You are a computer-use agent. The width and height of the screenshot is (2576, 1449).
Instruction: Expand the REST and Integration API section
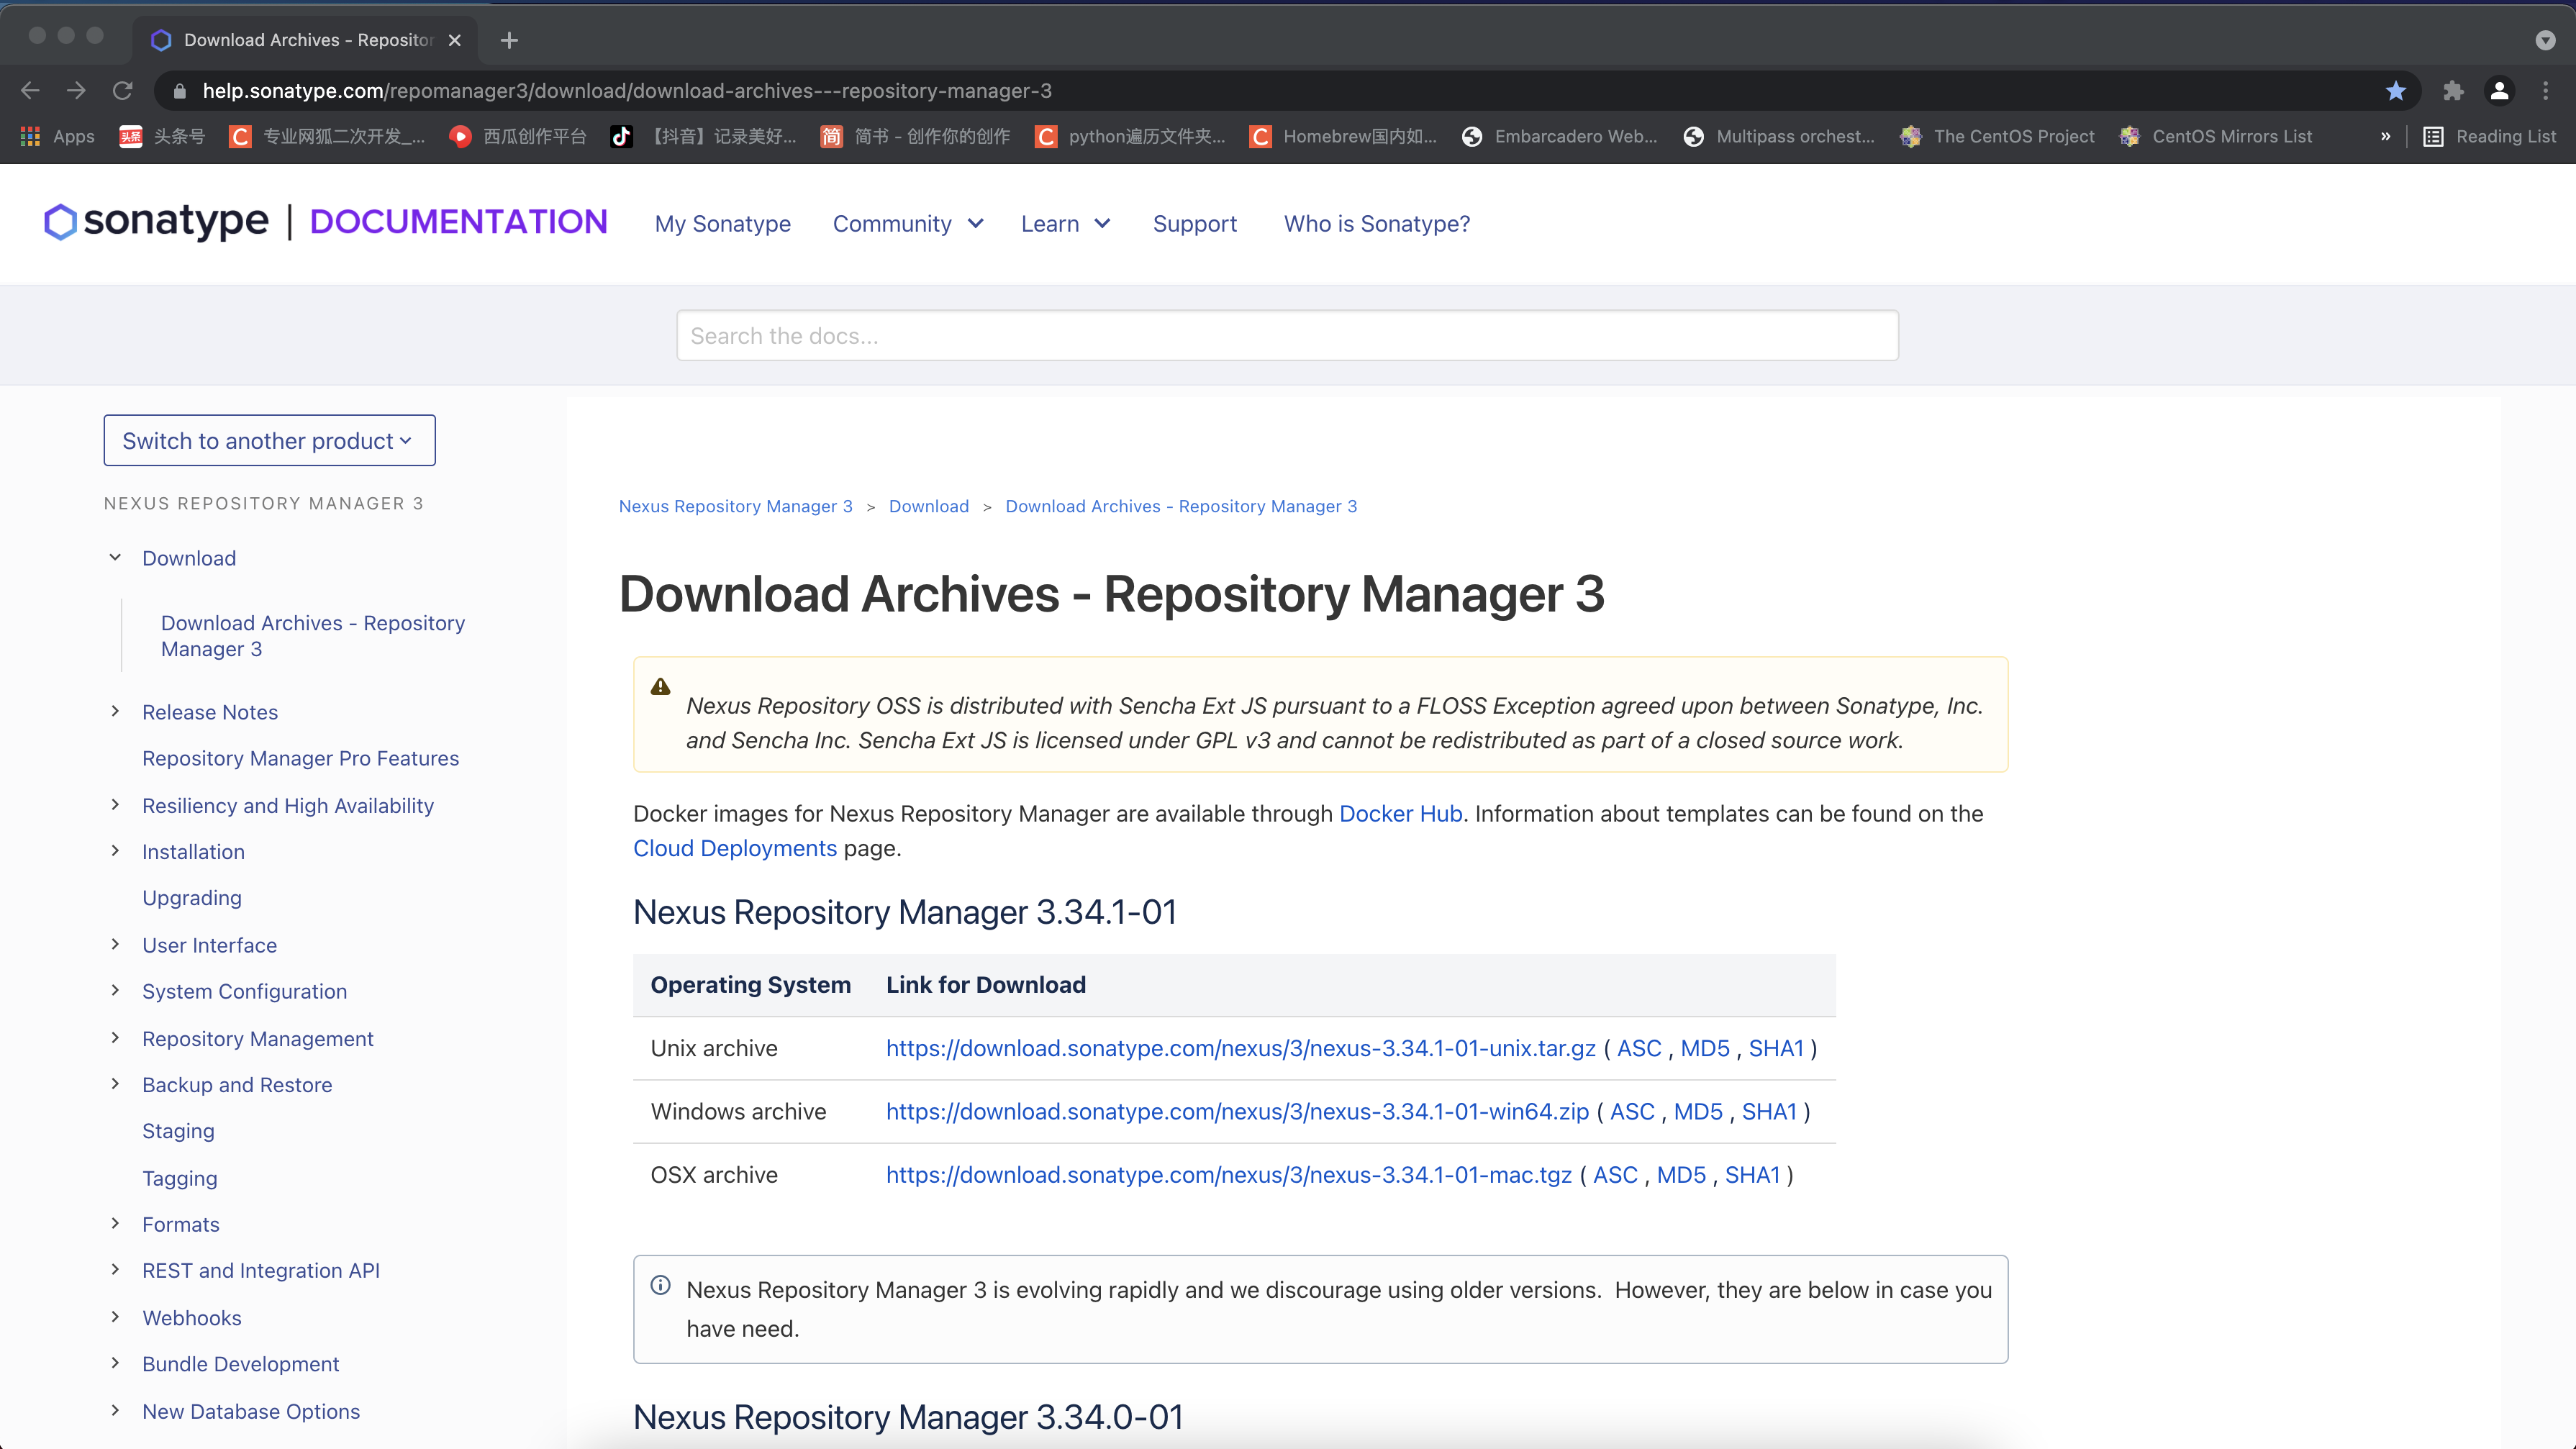[115, 1270]
